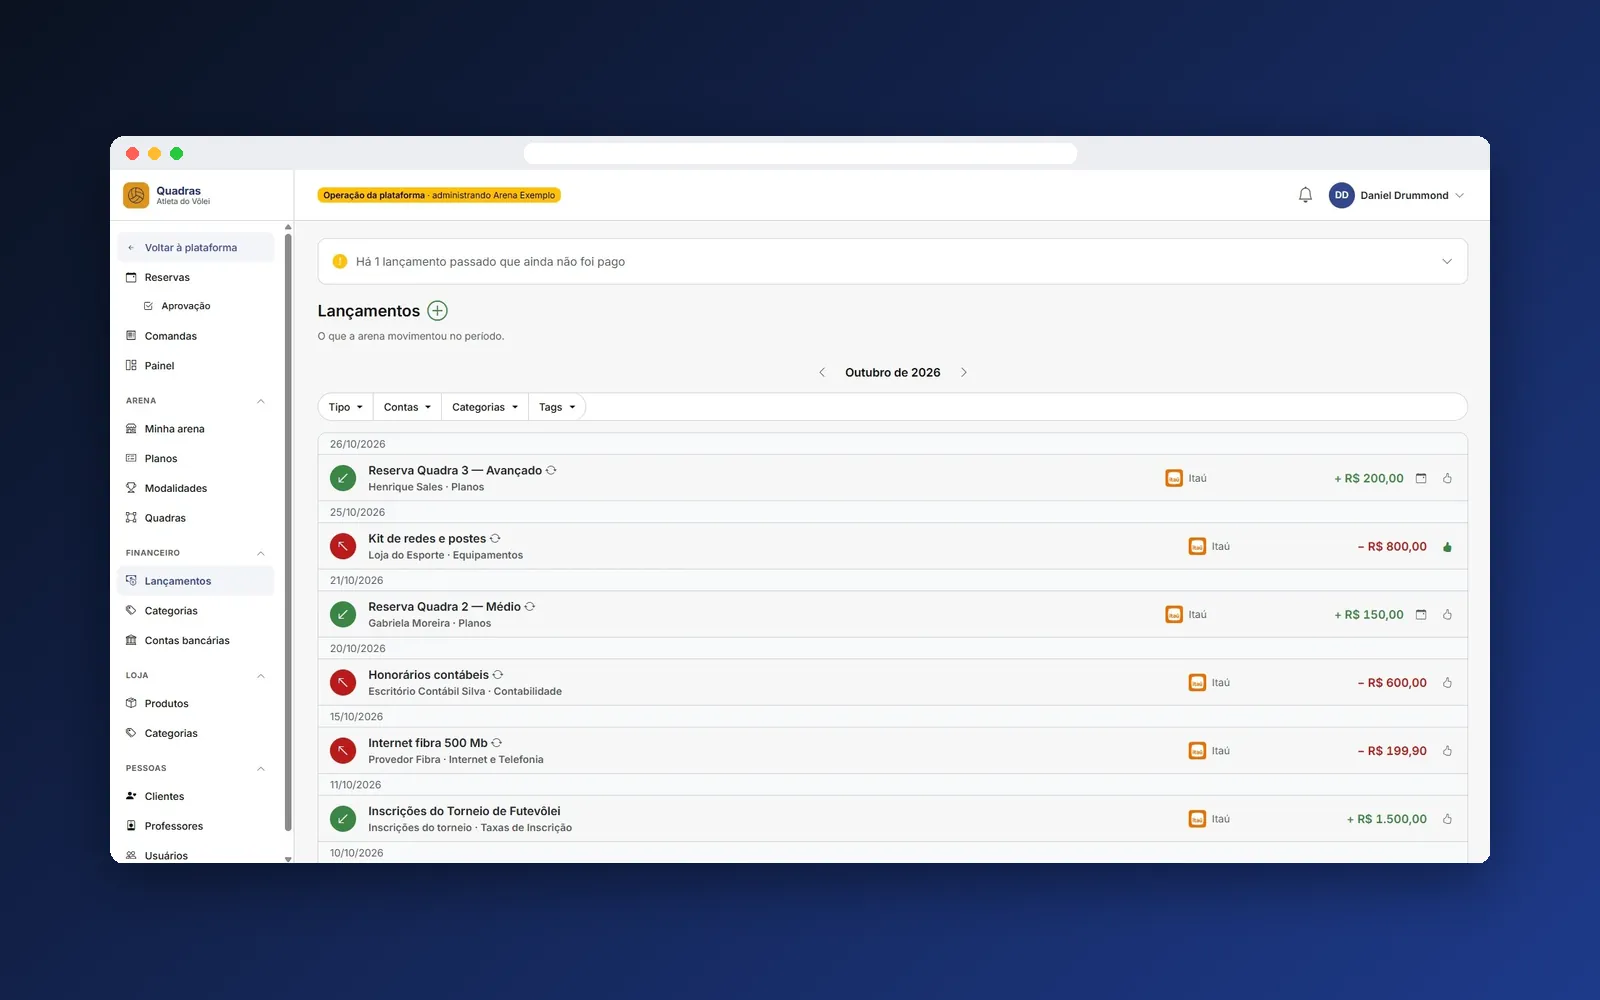Collapse the ARENA sidebar section

[x=261, y=401]
